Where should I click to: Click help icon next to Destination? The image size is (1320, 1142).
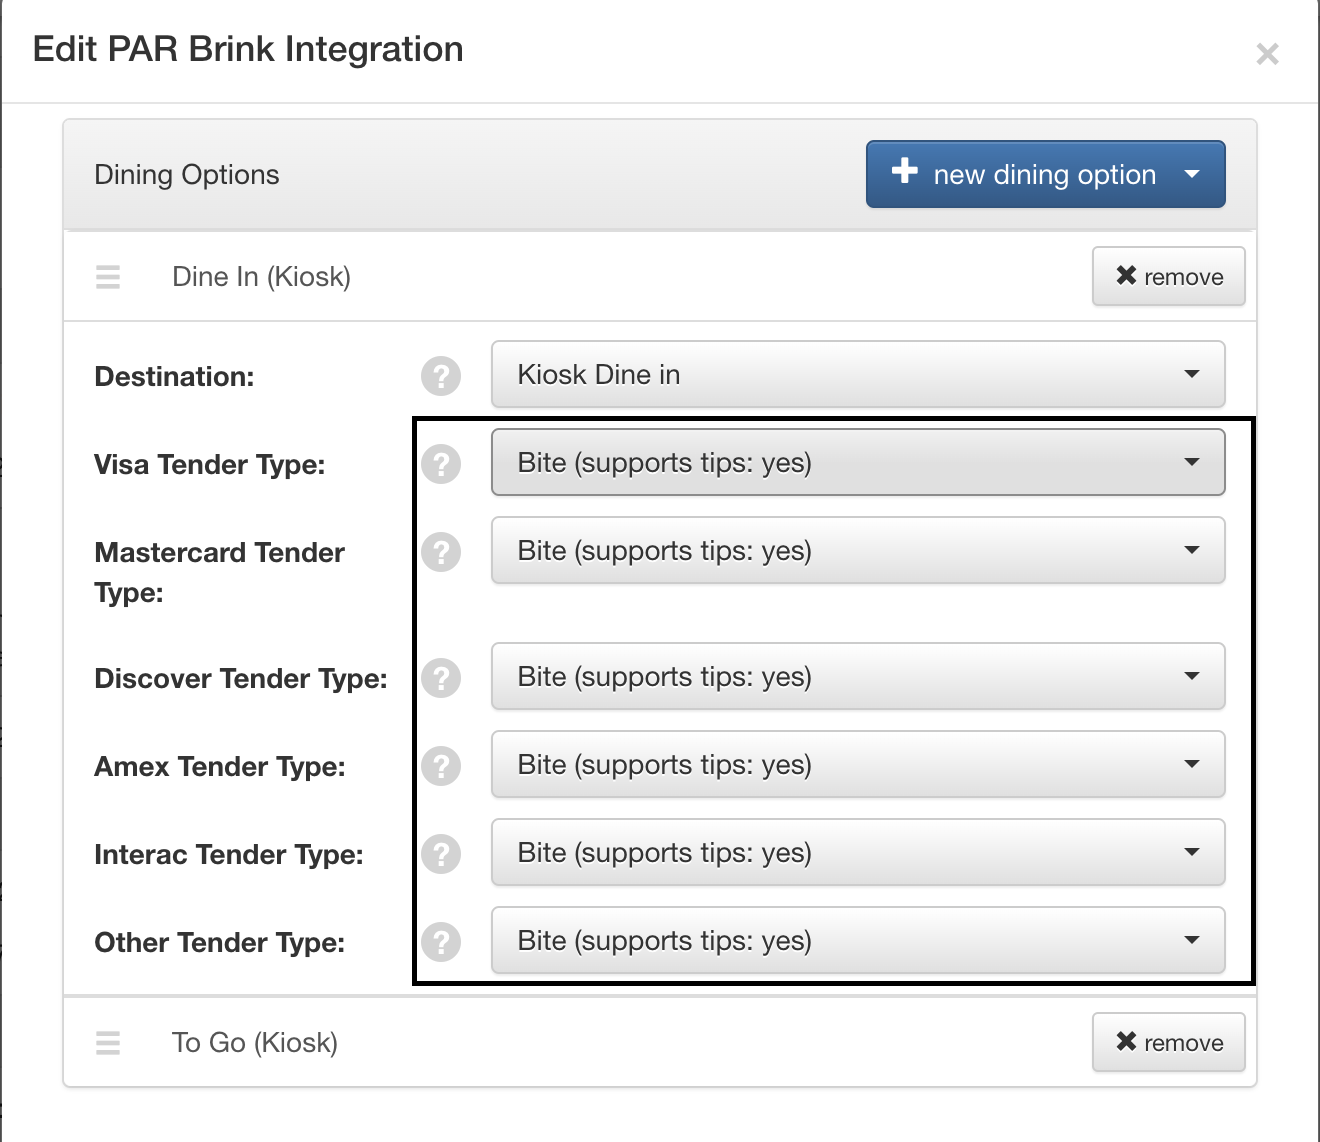[x=441, y=376]
